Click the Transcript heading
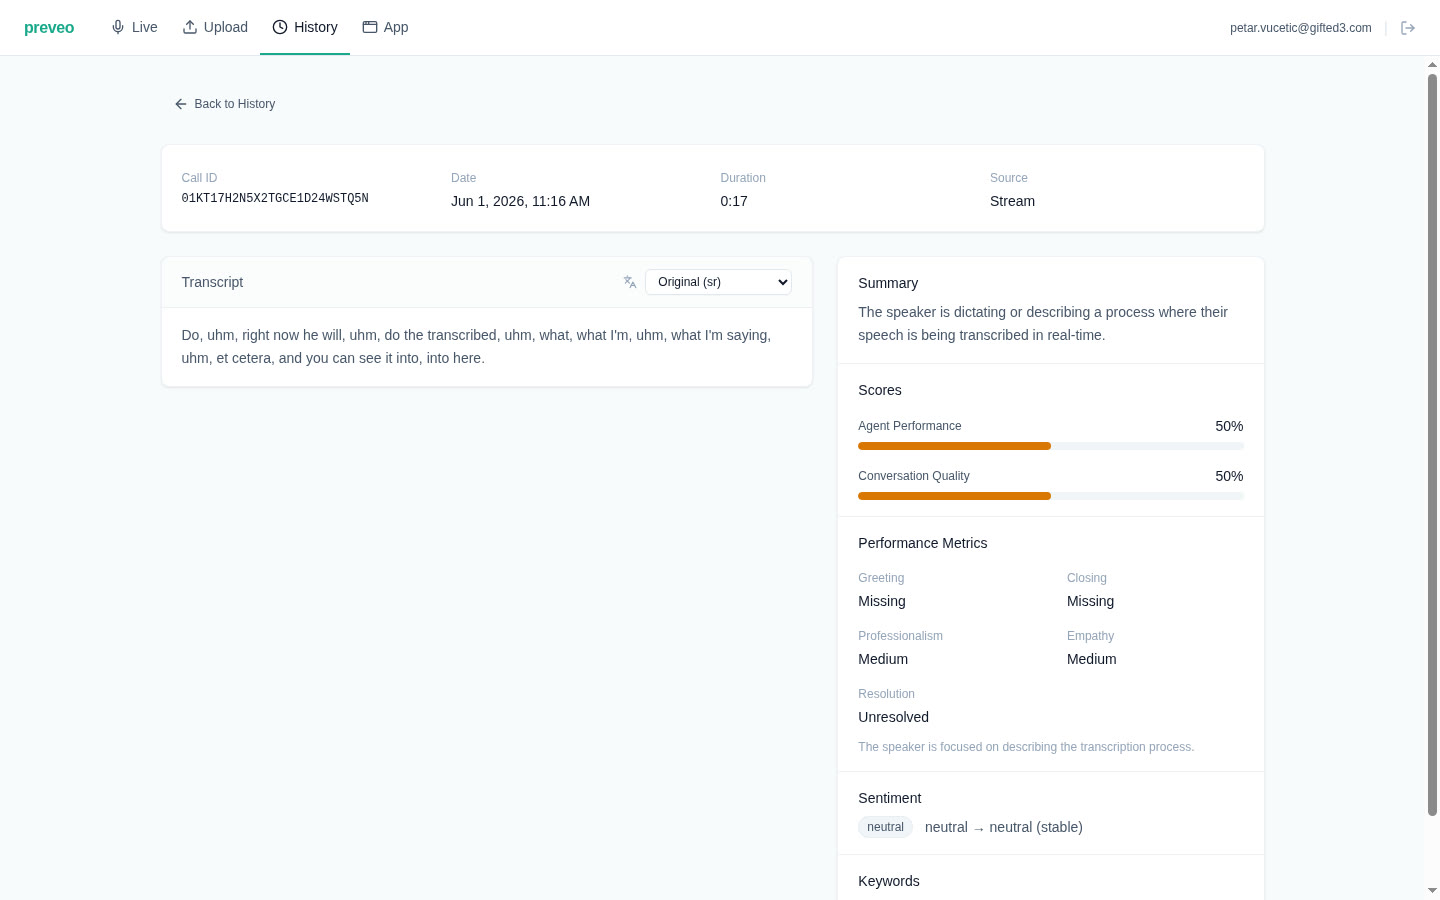The image size is (1440, 900). 212,282
